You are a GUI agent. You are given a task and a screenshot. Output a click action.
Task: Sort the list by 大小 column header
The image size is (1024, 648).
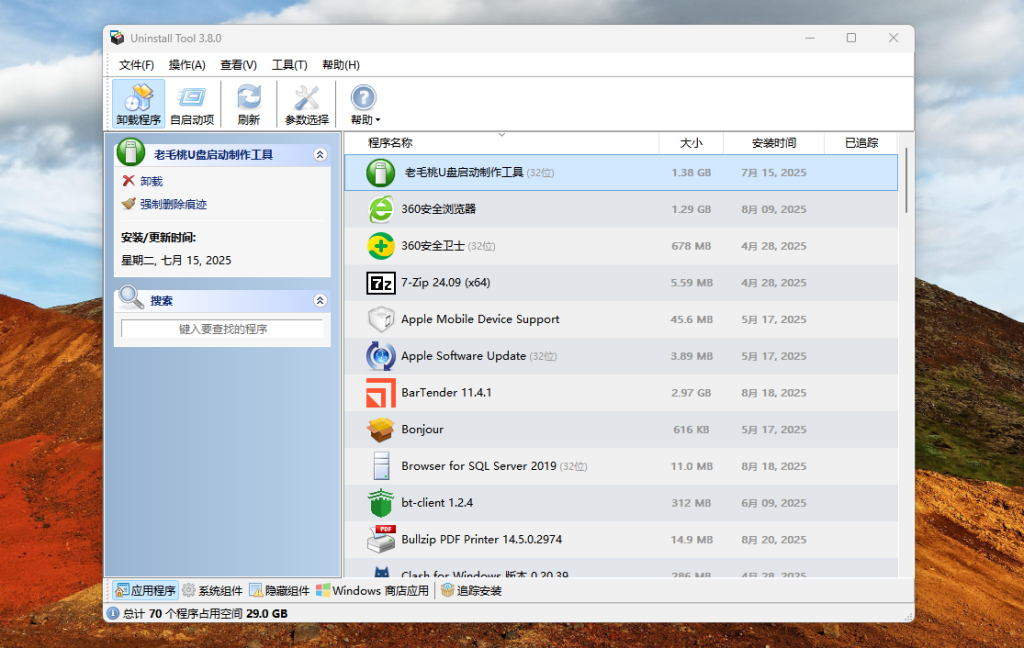pos(691,143)
